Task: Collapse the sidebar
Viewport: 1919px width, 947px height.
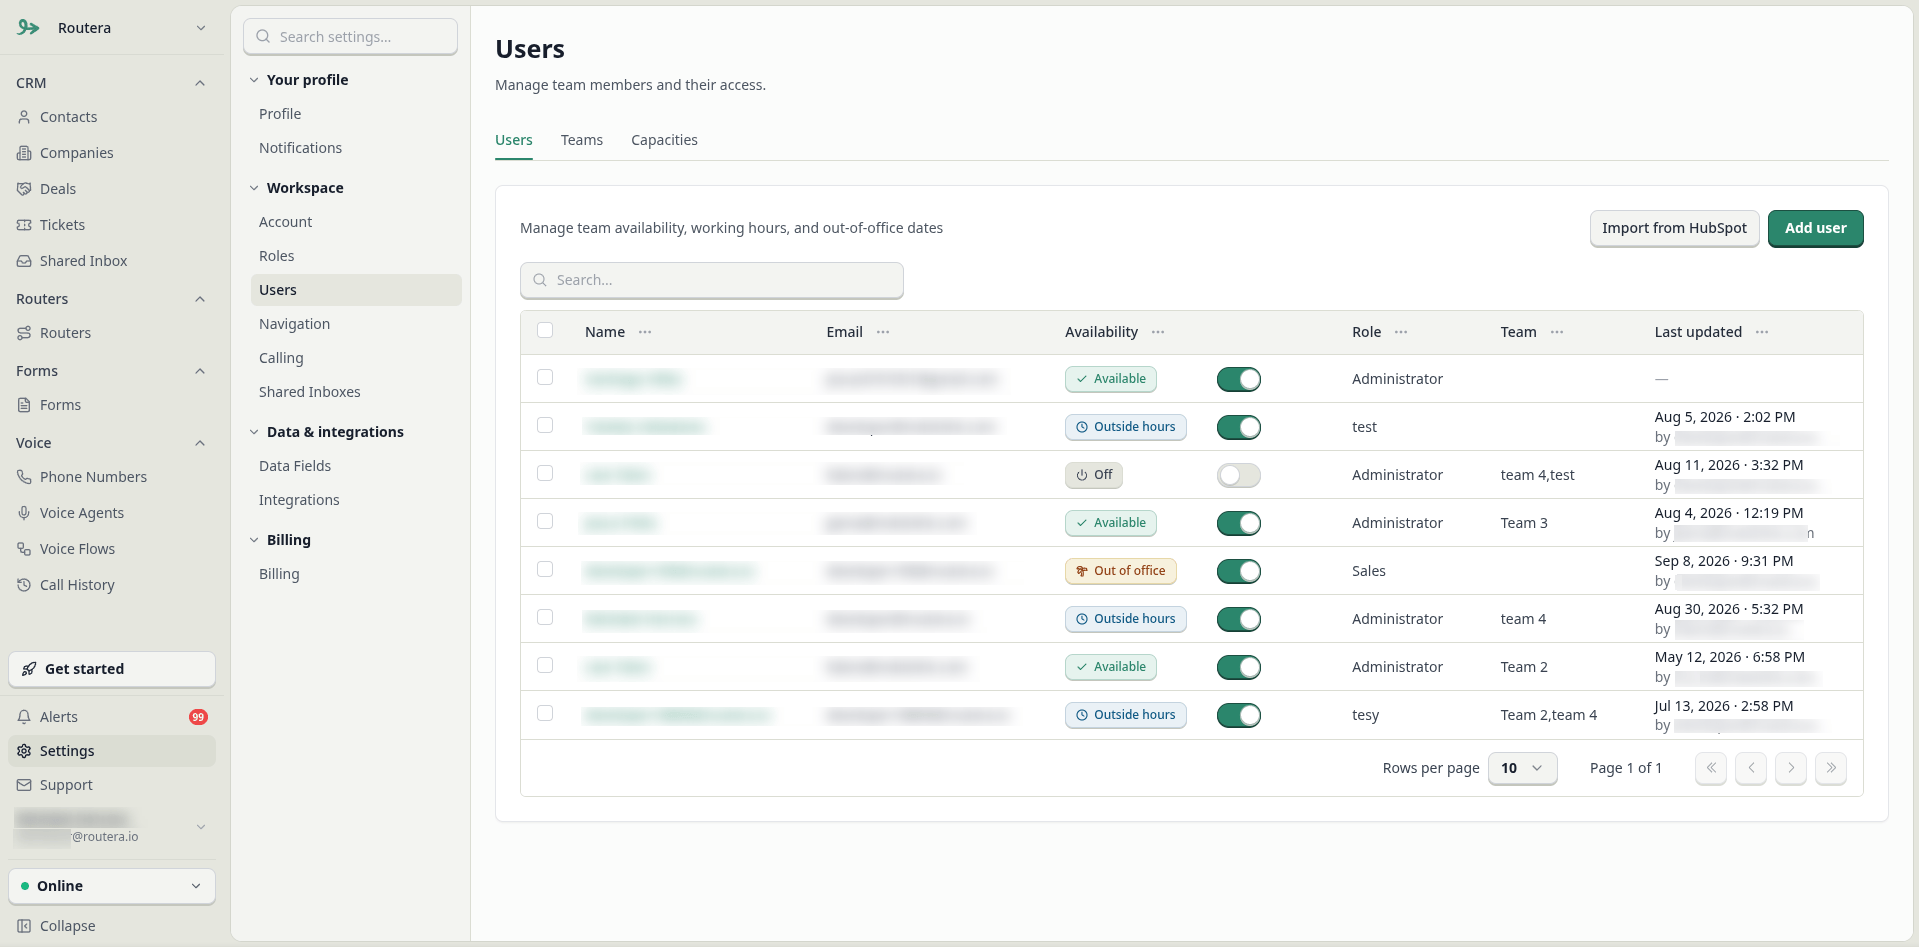Action: (x=67, y=926)
